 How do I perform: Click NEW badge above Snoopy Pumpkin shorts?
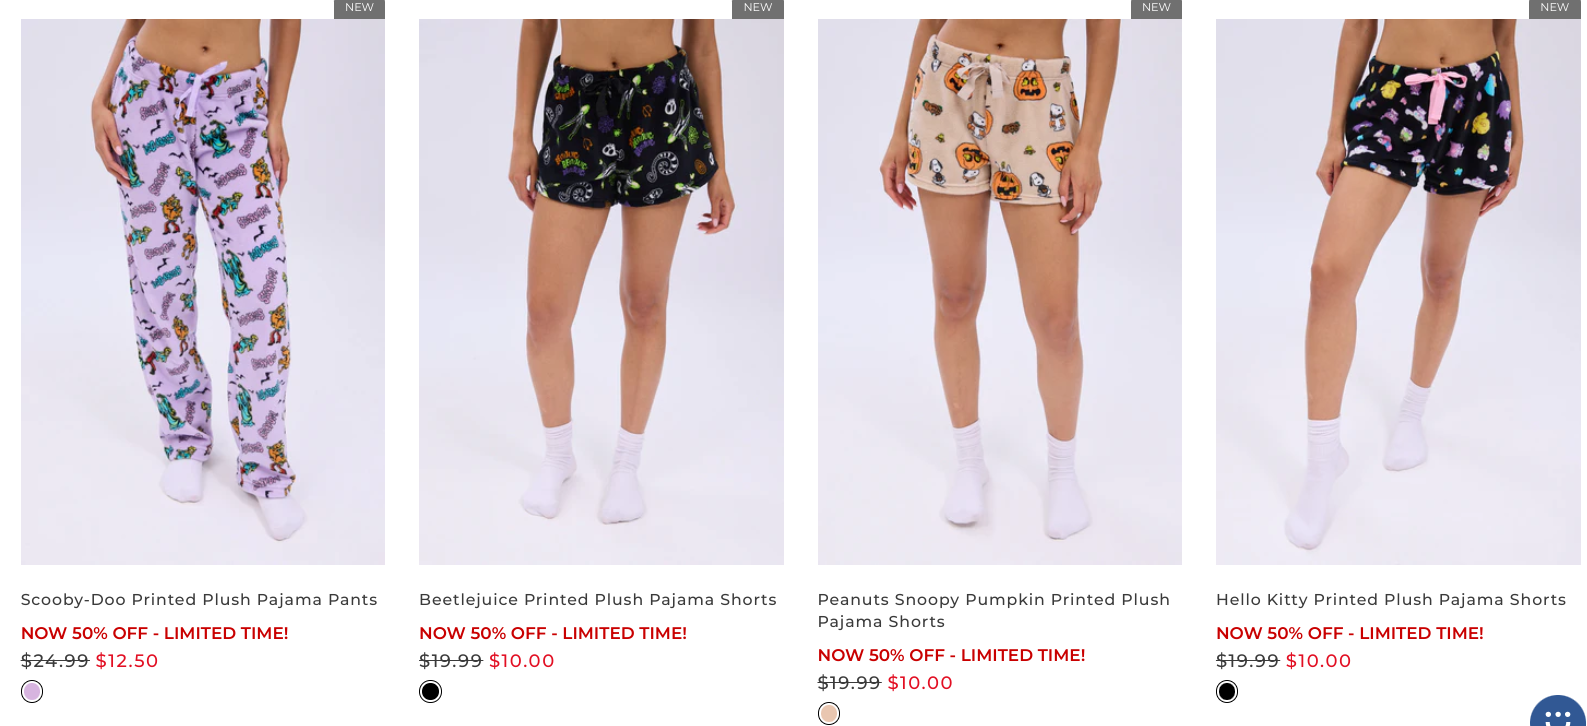point(1156,8)
